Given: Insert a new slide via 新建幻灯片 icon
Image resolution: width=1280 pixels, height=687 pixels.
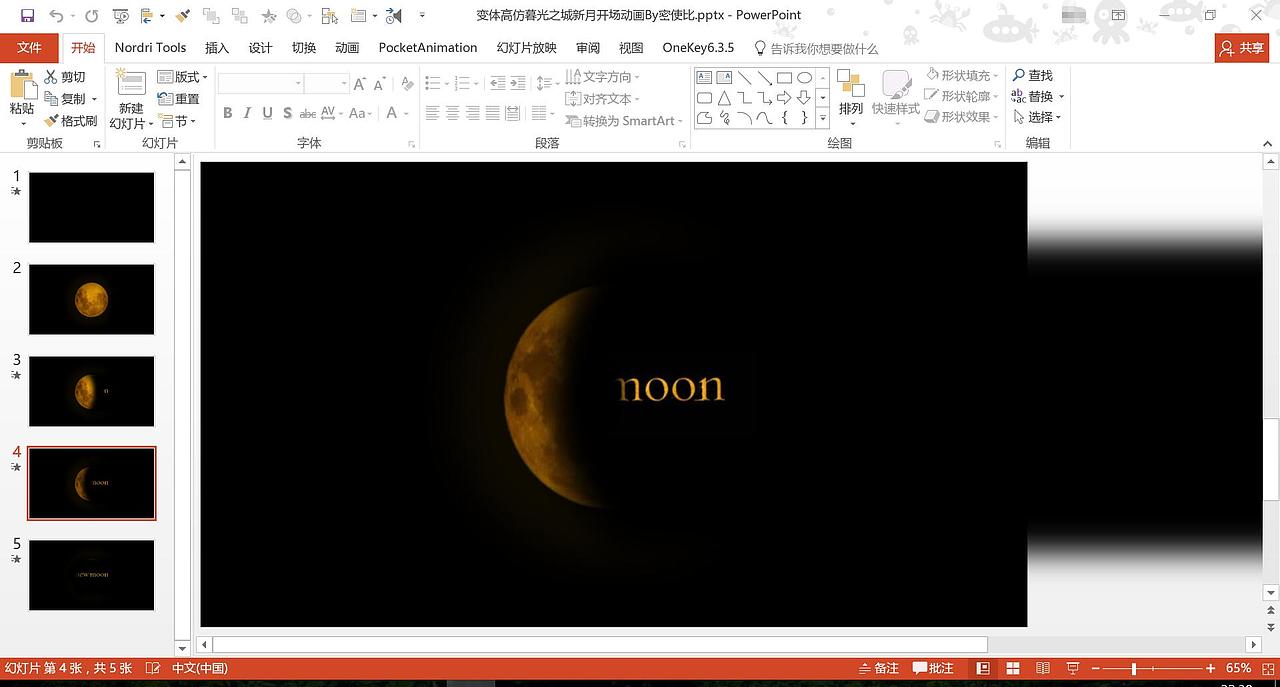Looking at the screenshot, I should 131,81.
